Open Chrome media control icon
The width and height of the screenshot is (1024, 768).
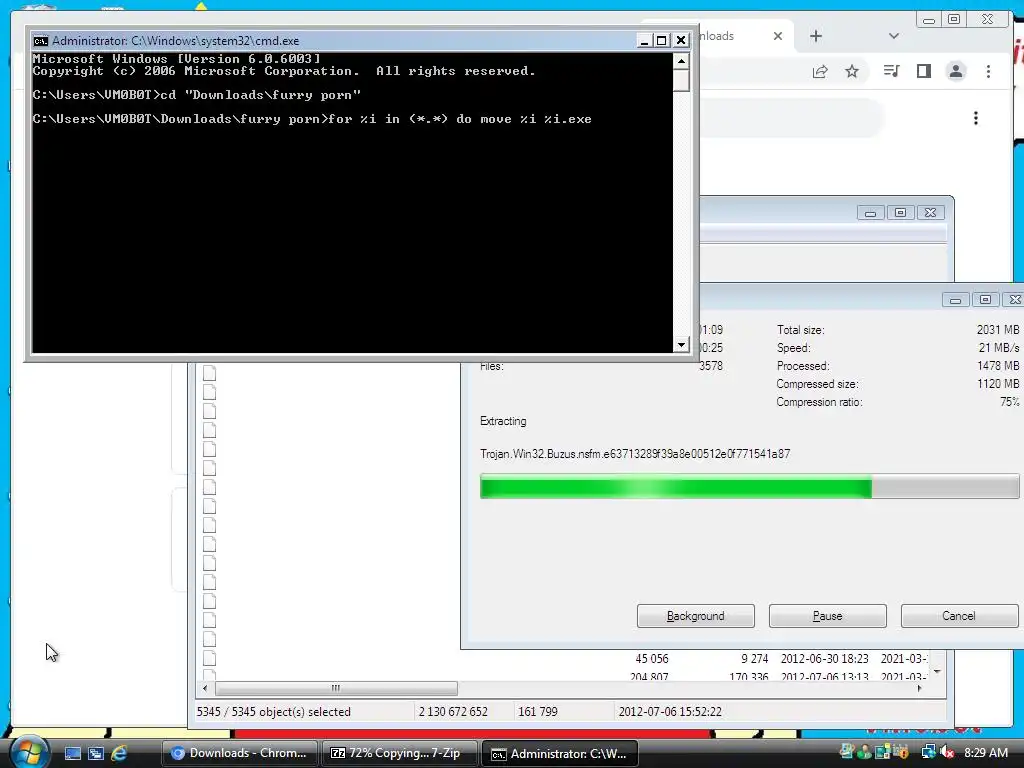[891, 71]
